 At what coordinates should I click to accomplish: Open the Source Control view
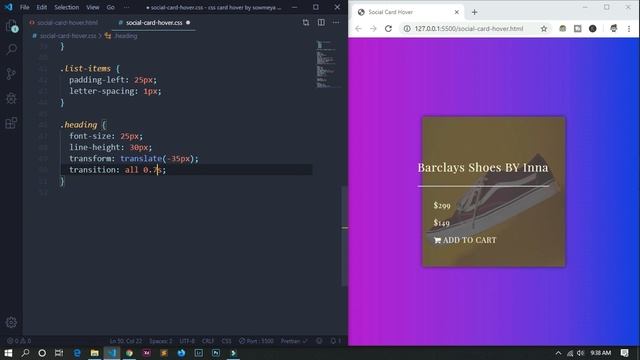click(11, 74)
